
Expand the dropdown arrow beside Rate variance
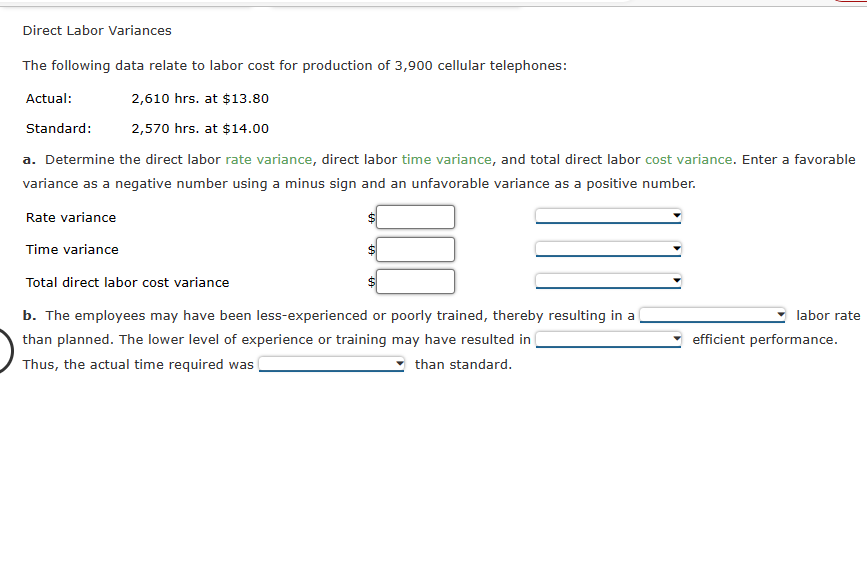[x=675, y=216]
